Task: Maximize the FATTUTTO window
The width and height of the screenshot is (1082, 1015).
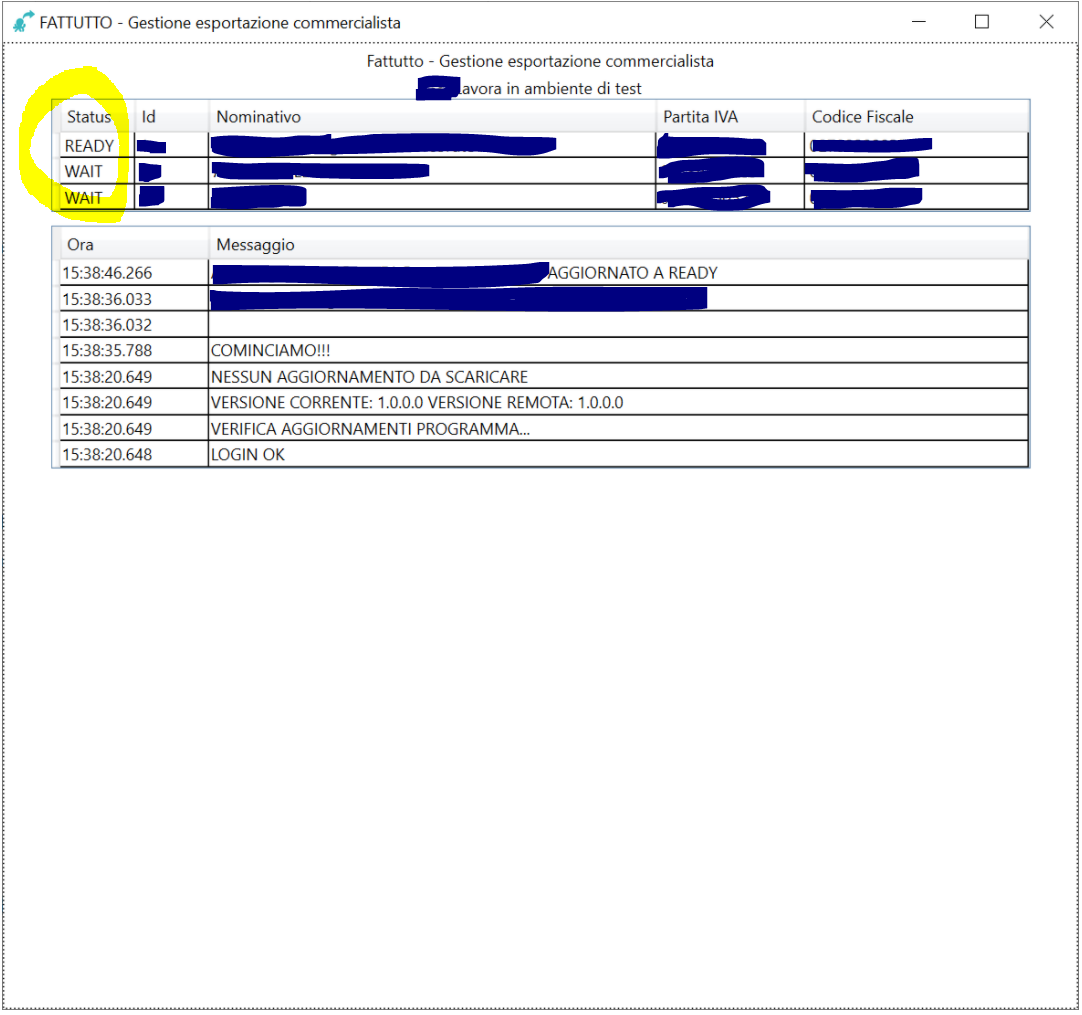Action: (981, 22)
